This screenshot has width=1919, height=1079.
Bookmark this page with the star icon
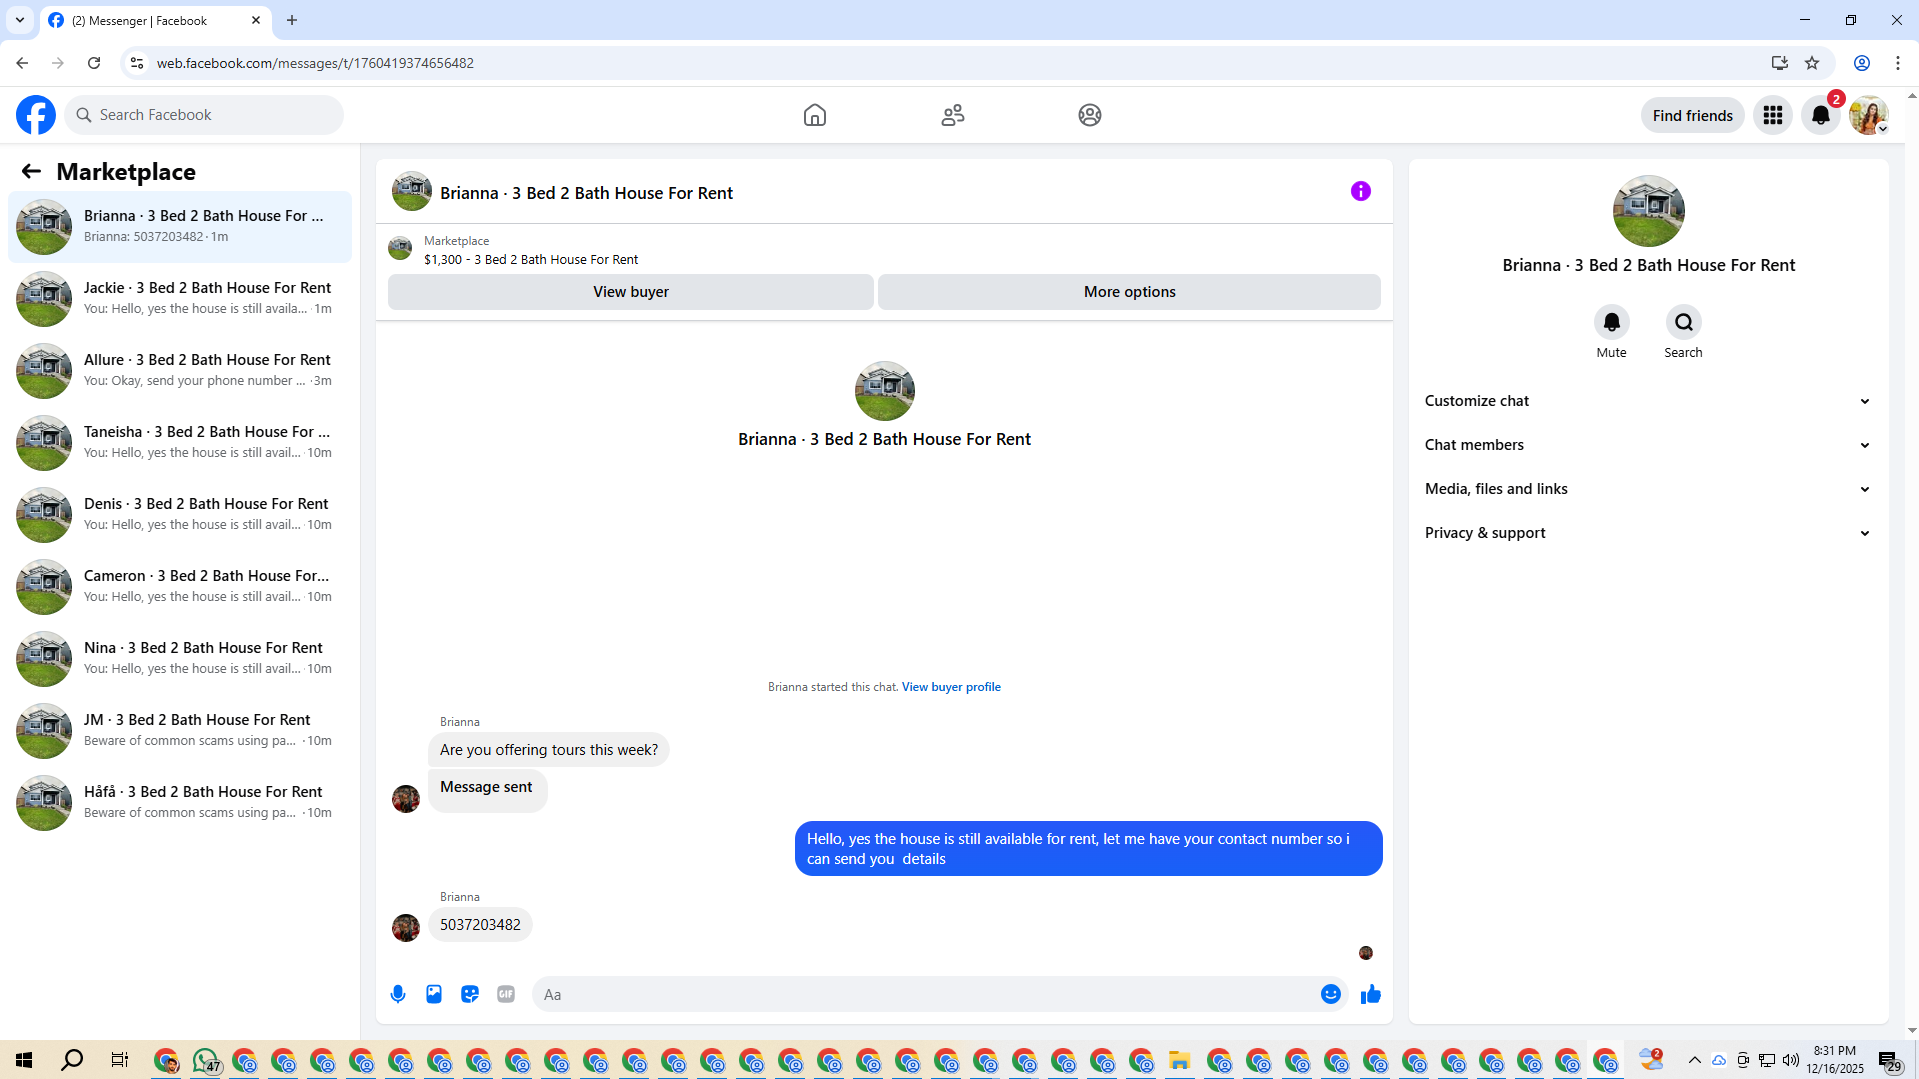[1812, 63]
